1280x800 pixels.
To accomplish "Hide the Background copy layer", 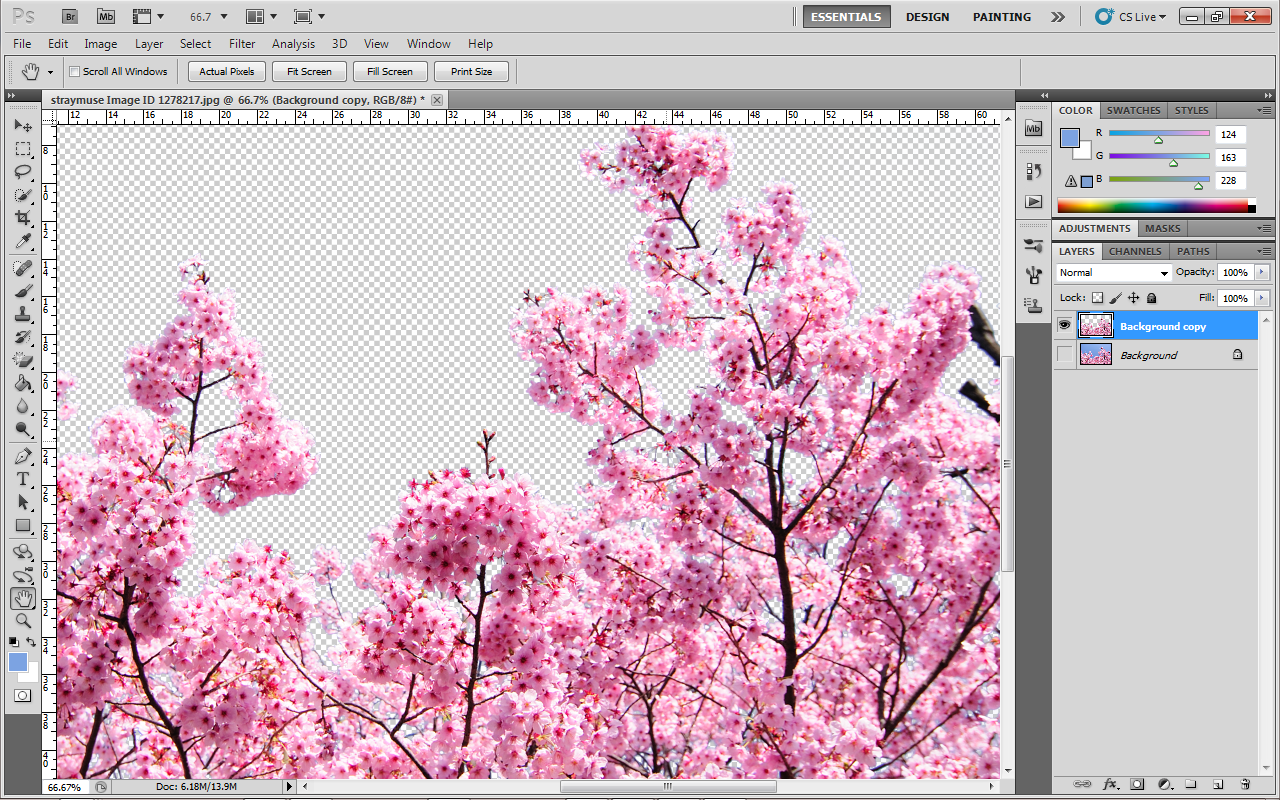I will 1064,326.
